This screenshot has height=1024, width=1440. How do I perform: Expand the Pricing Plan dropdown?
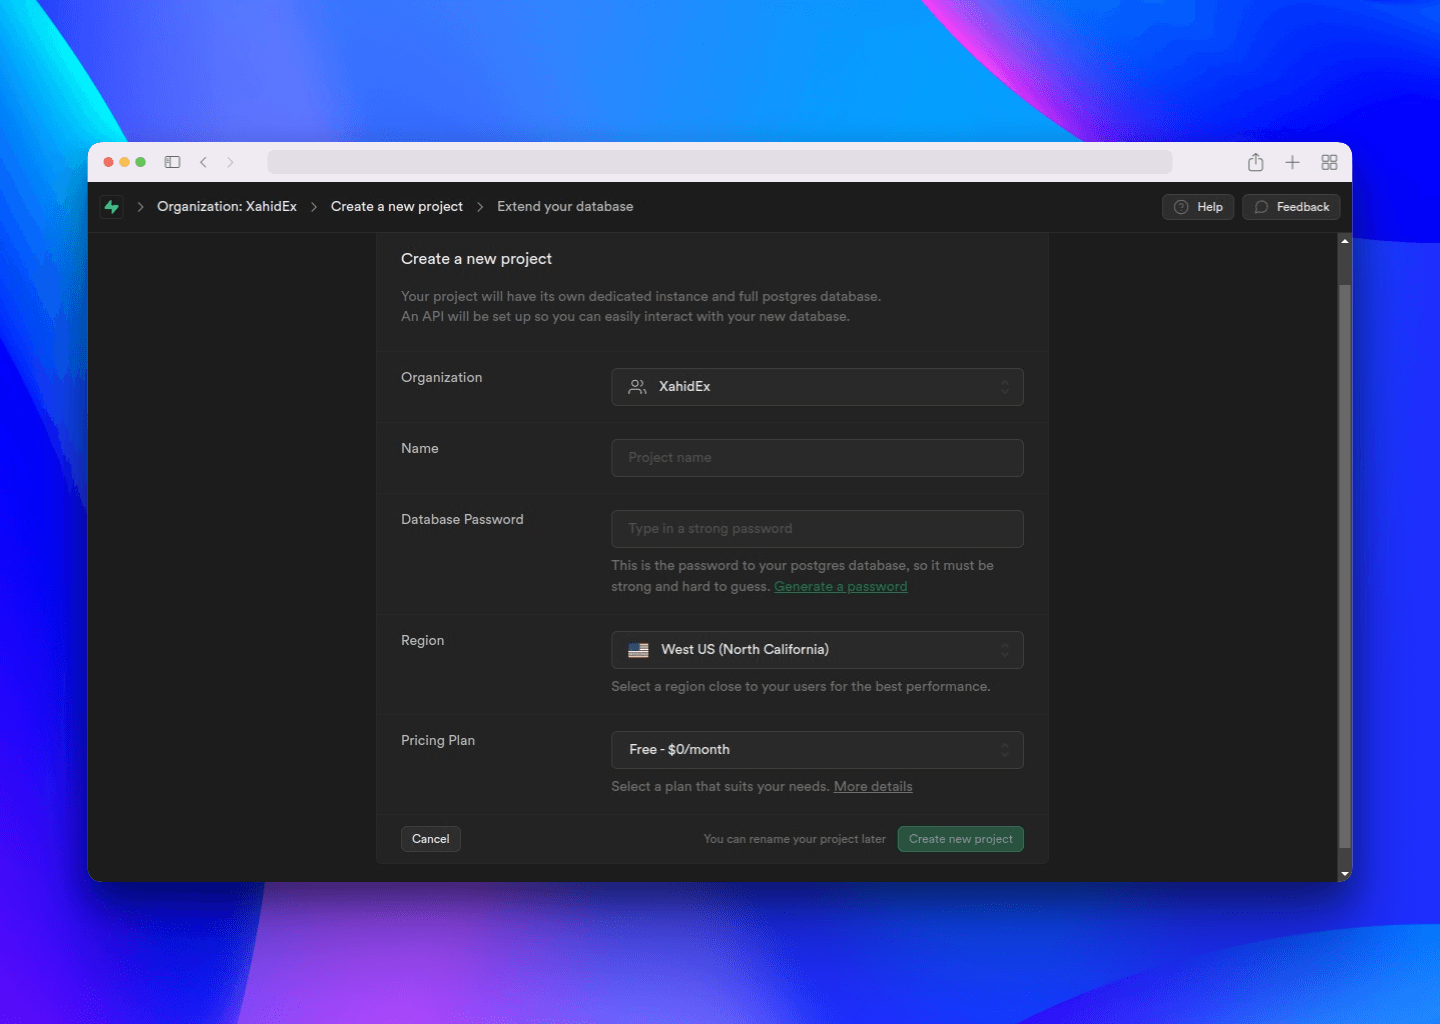(817, 749)
